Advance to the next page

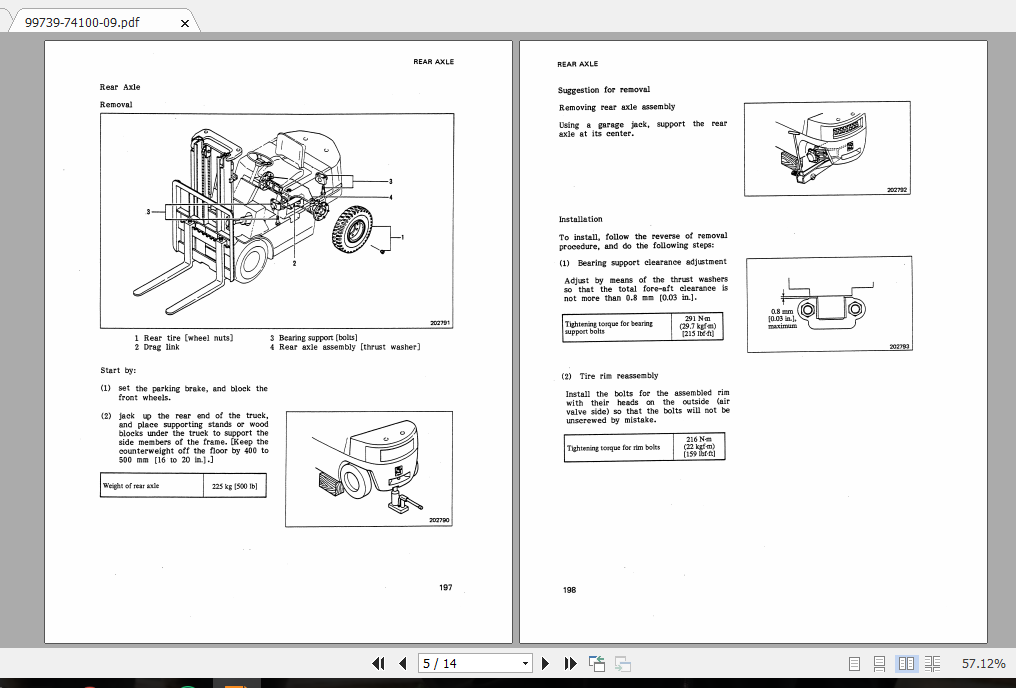545,663
